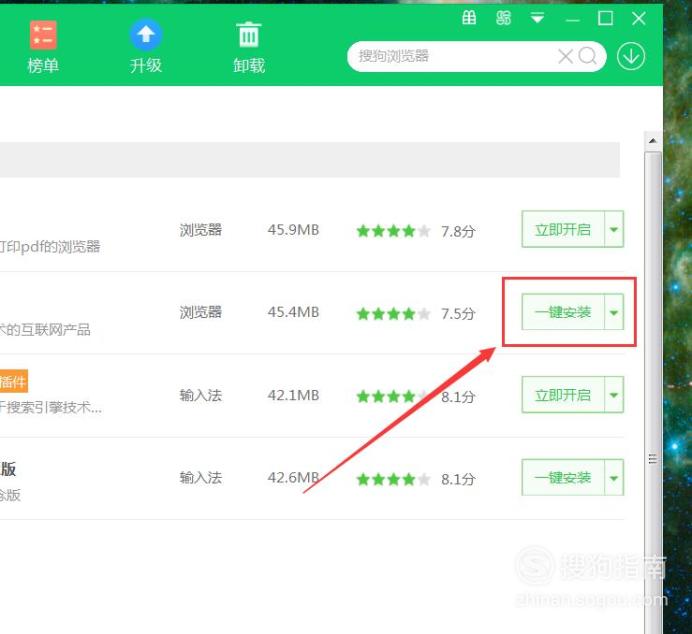Click the orange 插件 tag
Viewport: 692px width, 634px height.
click(x=13, y=381)
